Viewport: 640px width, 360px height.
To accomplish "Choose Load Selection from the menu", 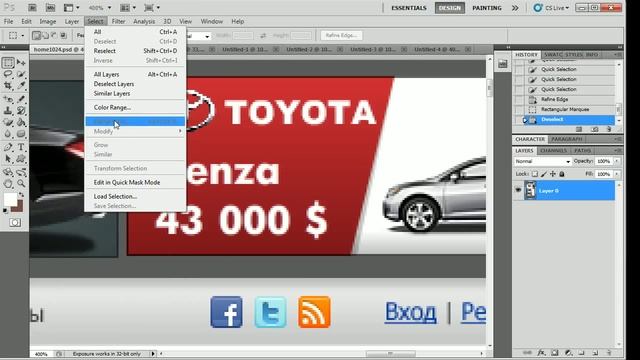I will 135,196.
